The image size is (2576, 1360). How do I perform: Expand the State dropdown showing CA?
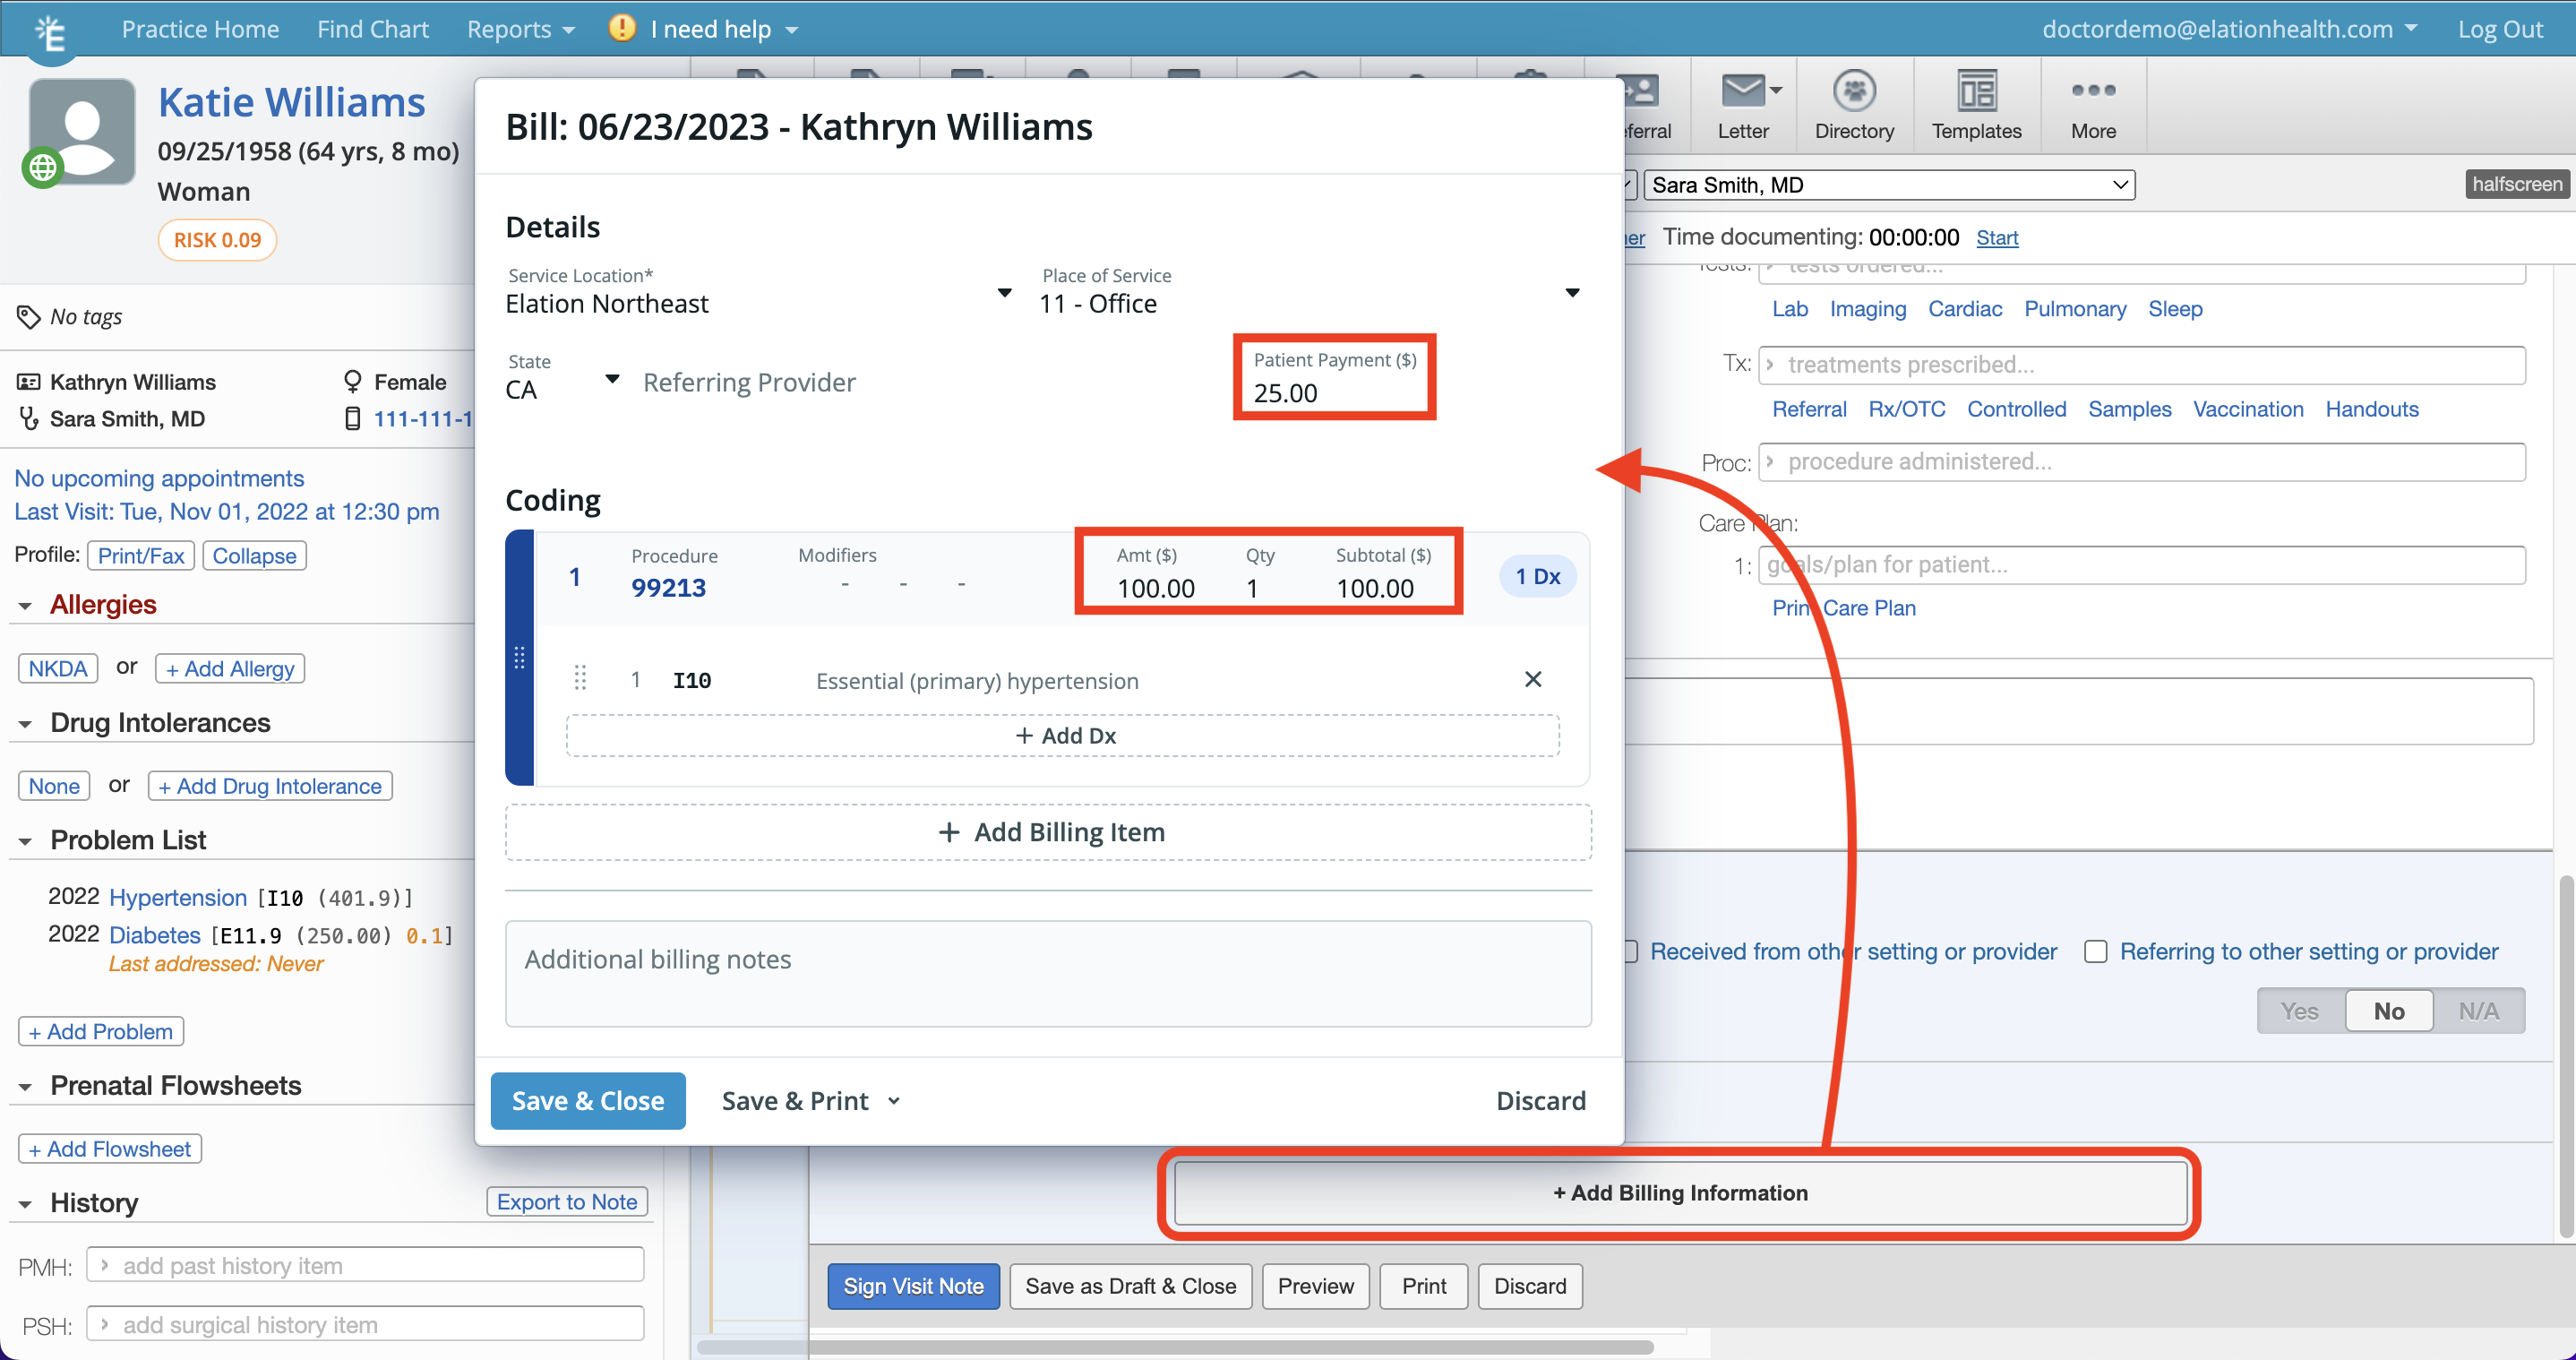tap(612, 380)
